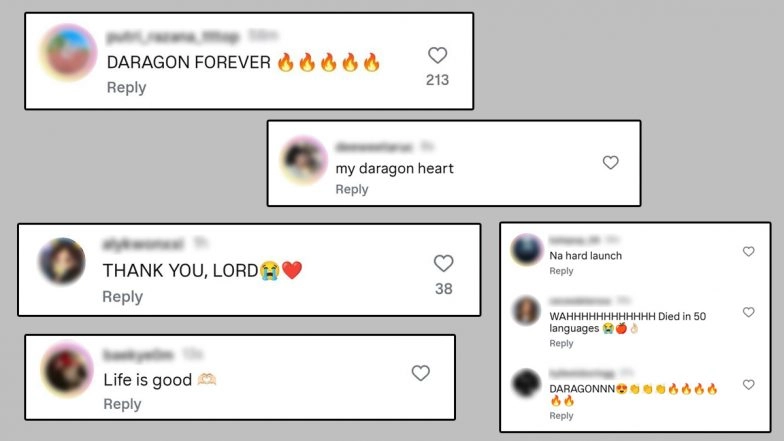
Task: Heart the 'Na hard launch' comment
Action: (748, 251)
